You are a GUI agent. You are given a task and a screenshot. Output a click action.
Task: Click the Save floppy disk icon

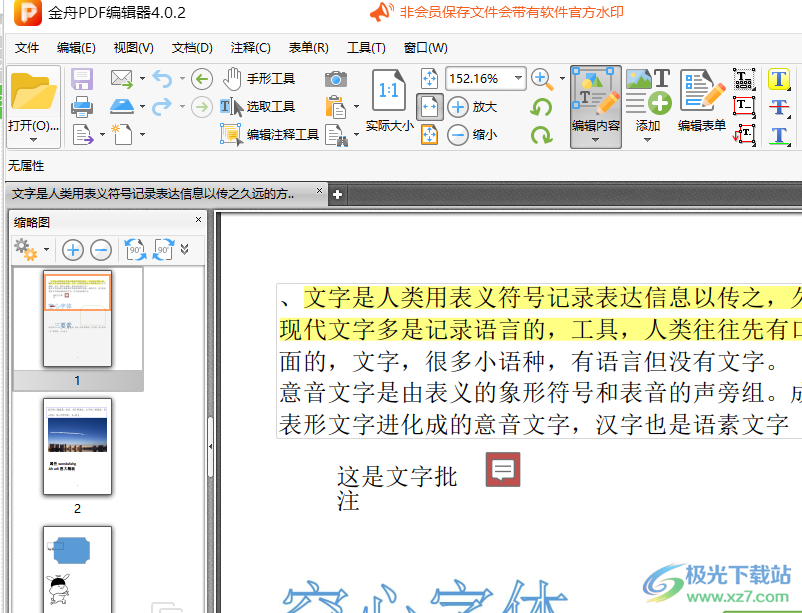(x=82, y=79)
